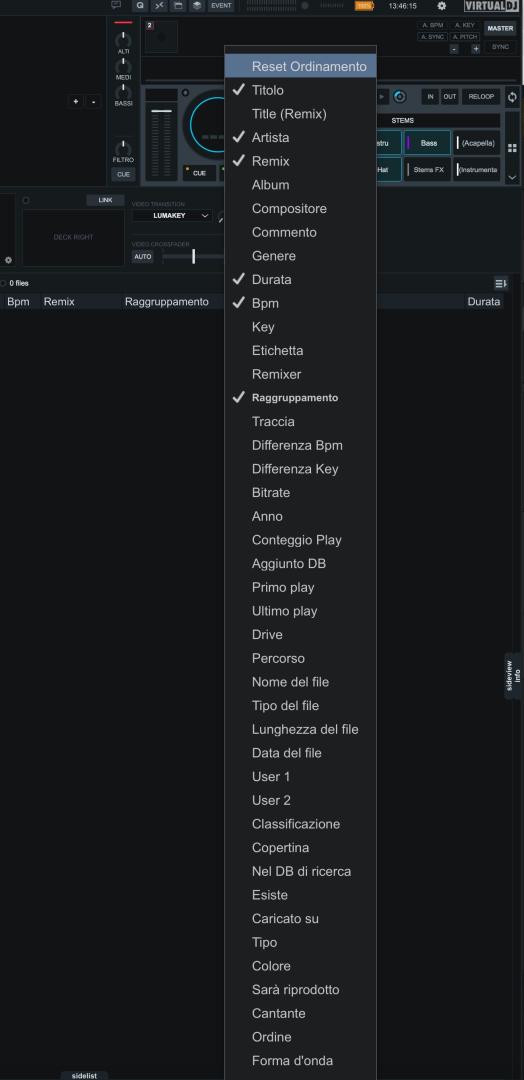Click the chat bubble icon in top bar

[x=116, y=5]
